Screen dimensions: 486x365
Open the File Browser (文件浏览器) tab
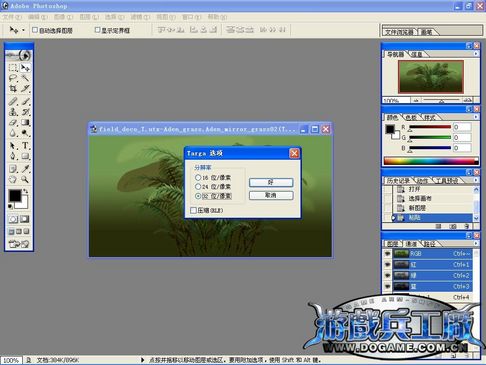tap(399, 32)
